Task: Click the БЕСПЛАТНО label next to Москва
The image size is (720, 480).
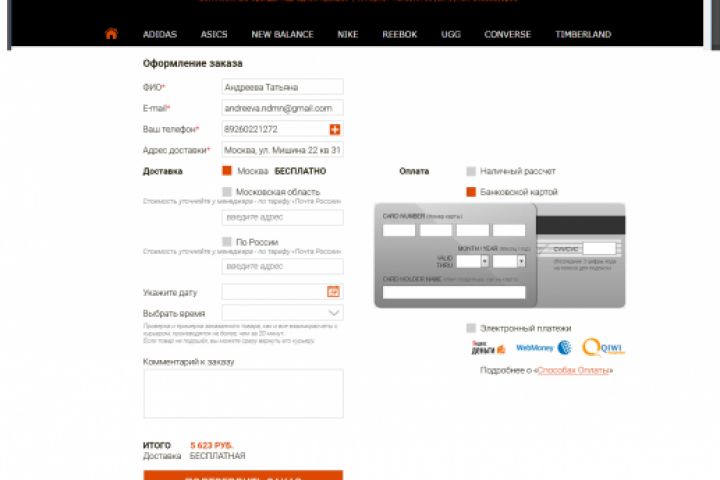Action: click(300, 171)
